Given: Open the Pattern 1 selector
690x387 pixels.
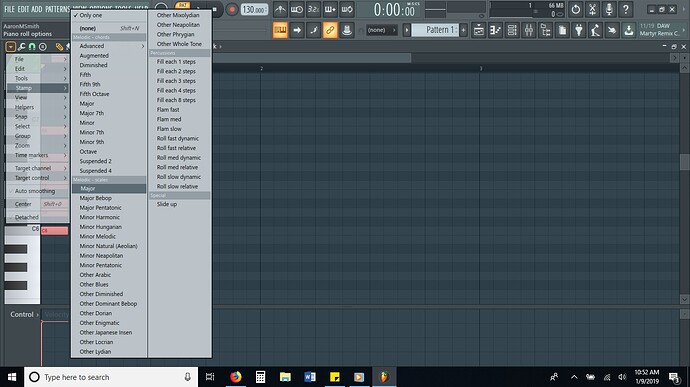Looking at the screenshot, I should pos(436,30).
